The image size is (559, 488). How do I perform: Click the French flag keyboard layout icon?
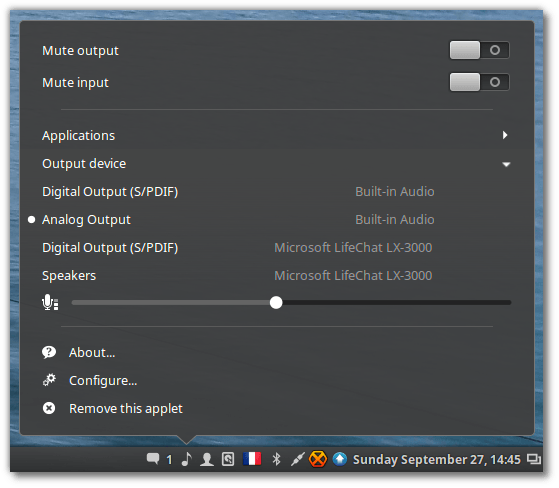pos(252,459)
